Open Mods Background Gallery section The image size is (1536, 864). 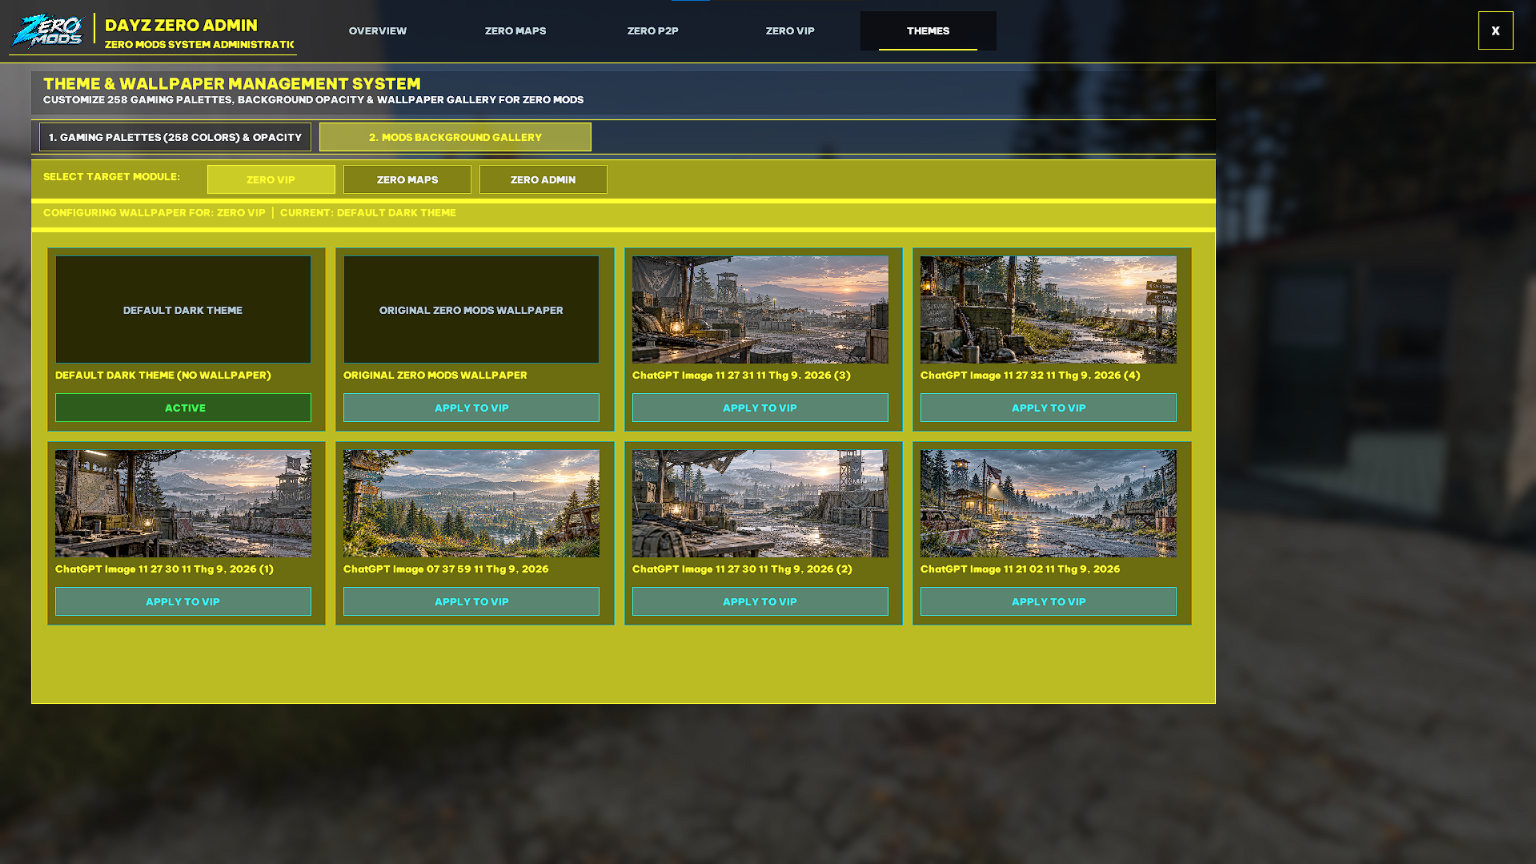click(x=455, y=137)
